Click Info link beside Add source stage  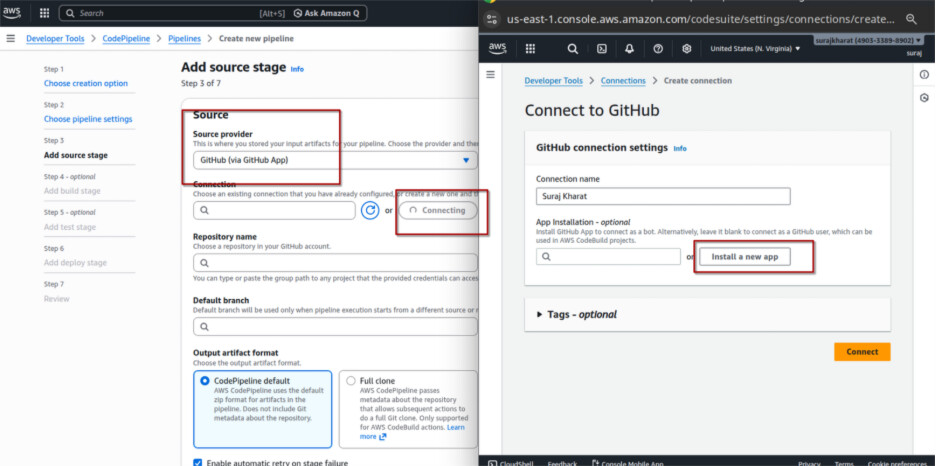coord(297,69)
